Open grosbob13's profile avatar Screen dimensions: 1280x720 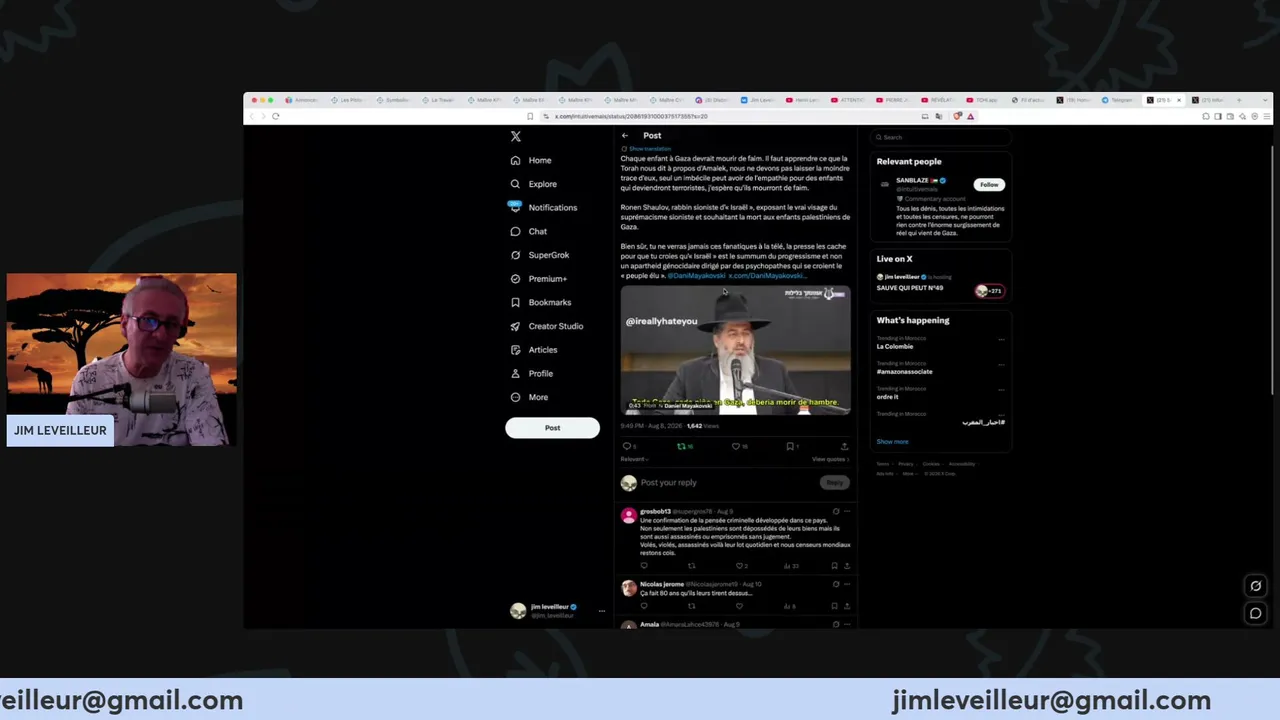628,516
